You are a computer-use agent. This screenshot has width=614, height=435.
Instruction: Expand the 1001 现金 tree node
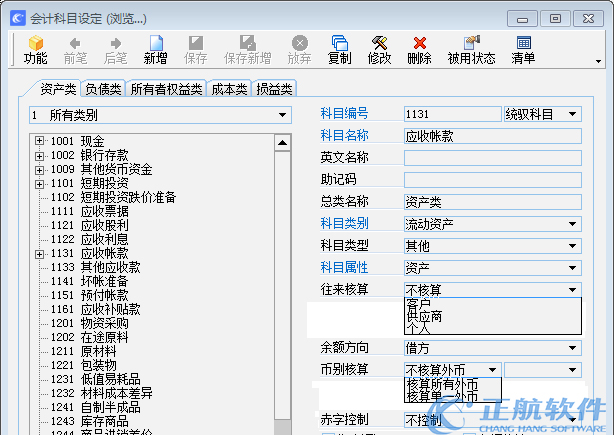[x=40, y=141]
